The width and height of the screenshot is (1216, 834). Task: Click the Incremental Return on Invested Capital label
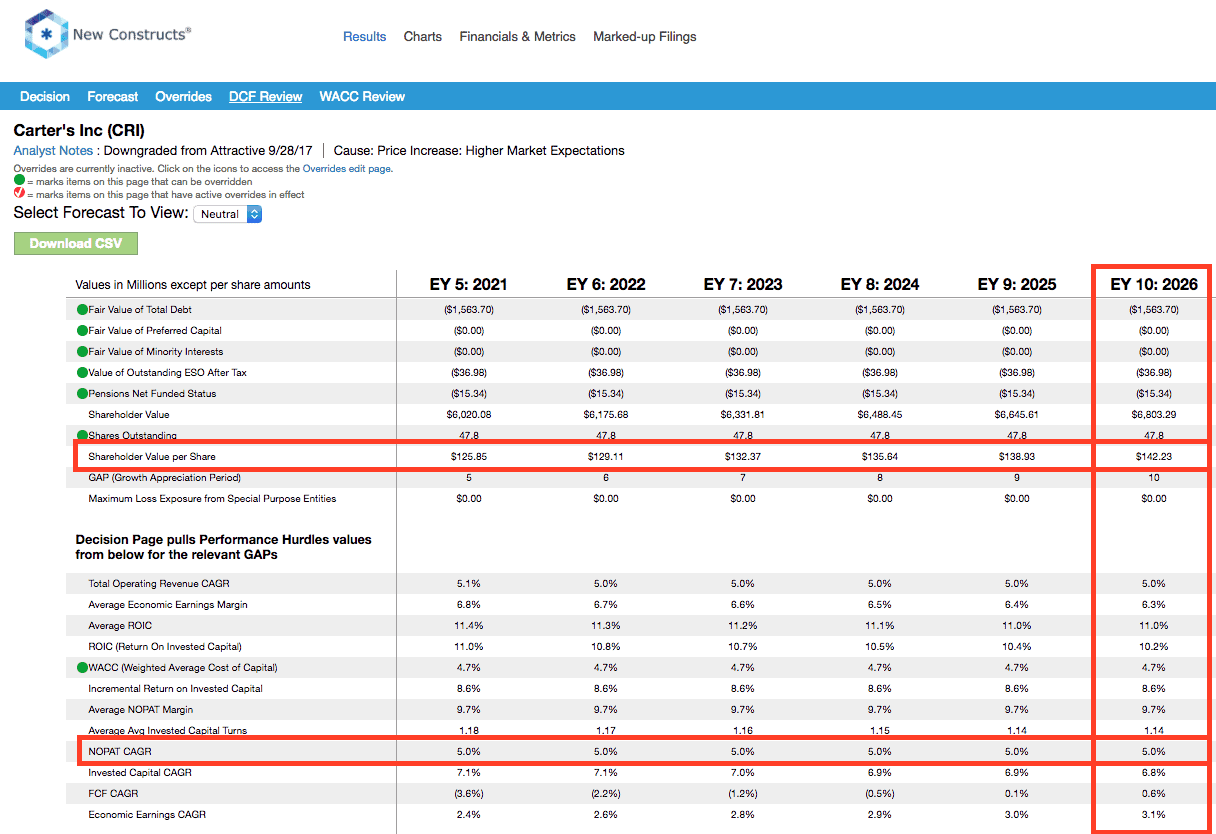(x=173, y=689)
